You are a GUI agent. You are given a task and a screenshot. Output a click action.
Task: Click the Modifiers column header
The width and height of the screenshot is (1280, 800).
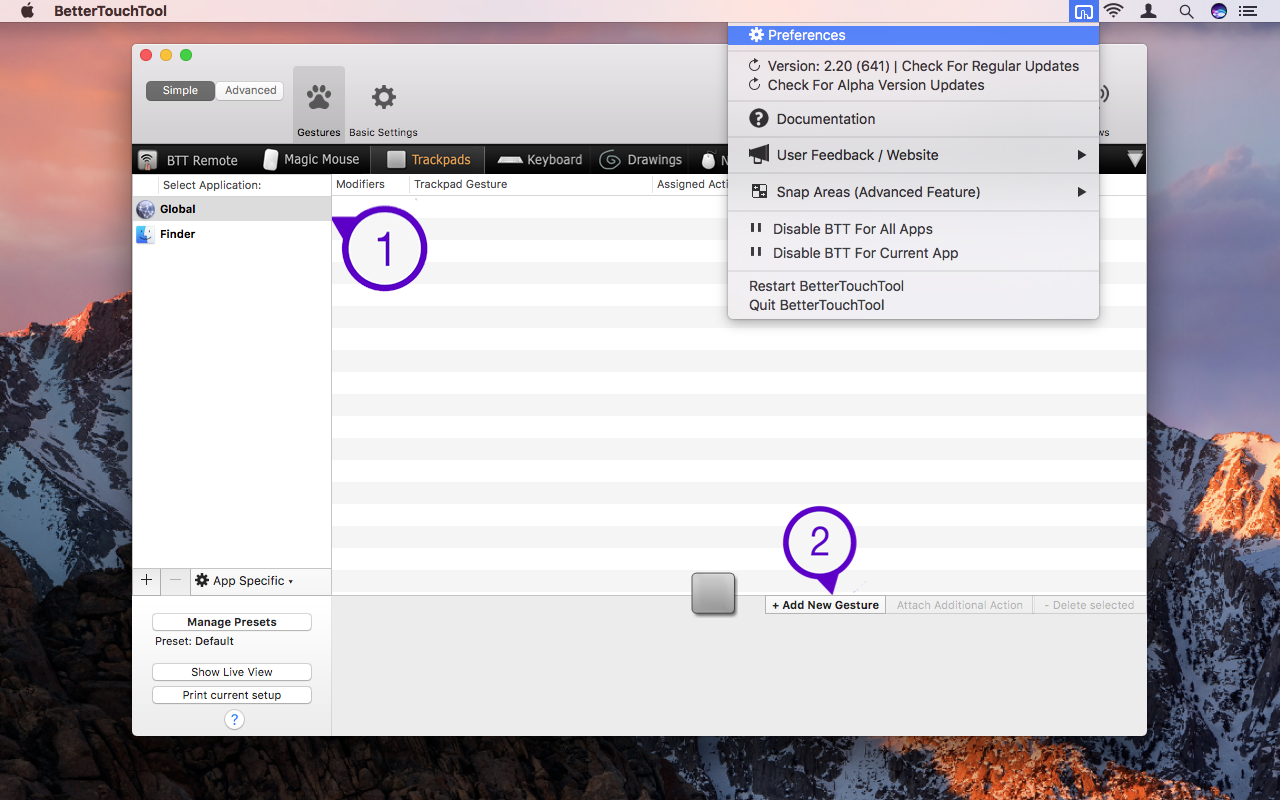point(370,184)
